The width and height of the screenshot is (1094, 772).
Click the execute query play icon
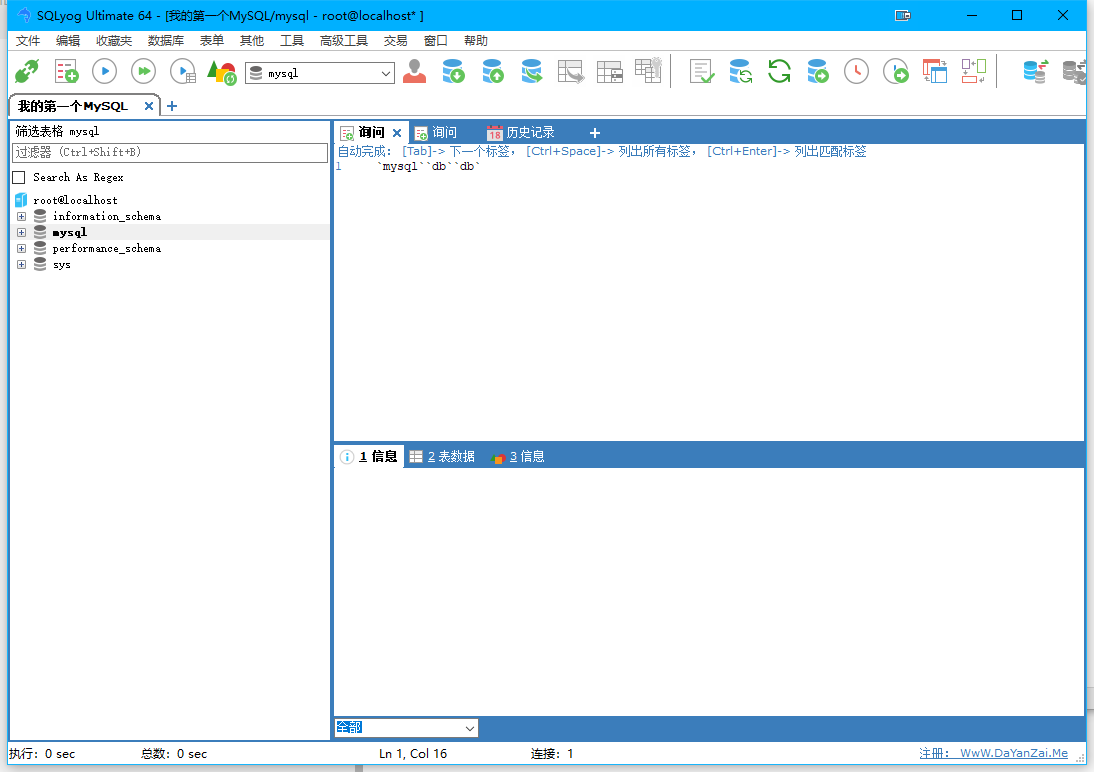tap(105, 71)
